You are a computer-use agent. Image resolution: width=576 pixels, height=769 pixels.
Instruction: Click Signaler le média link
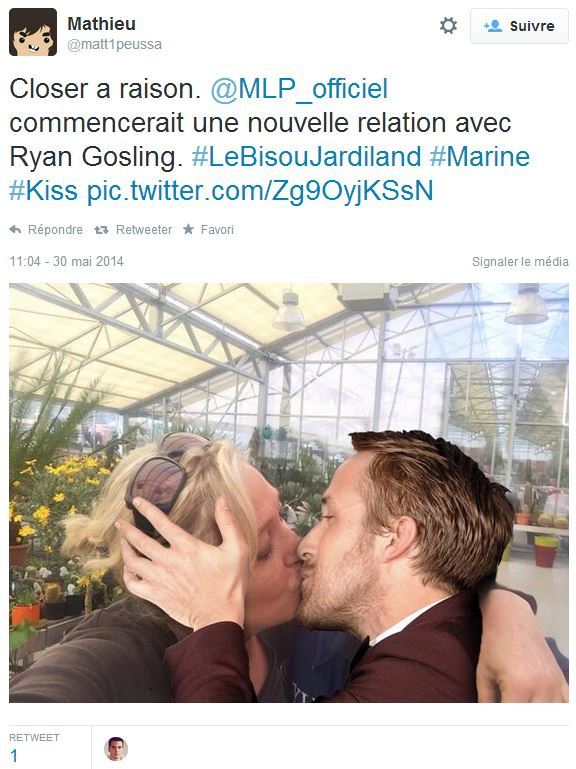(x=520, y=262)
